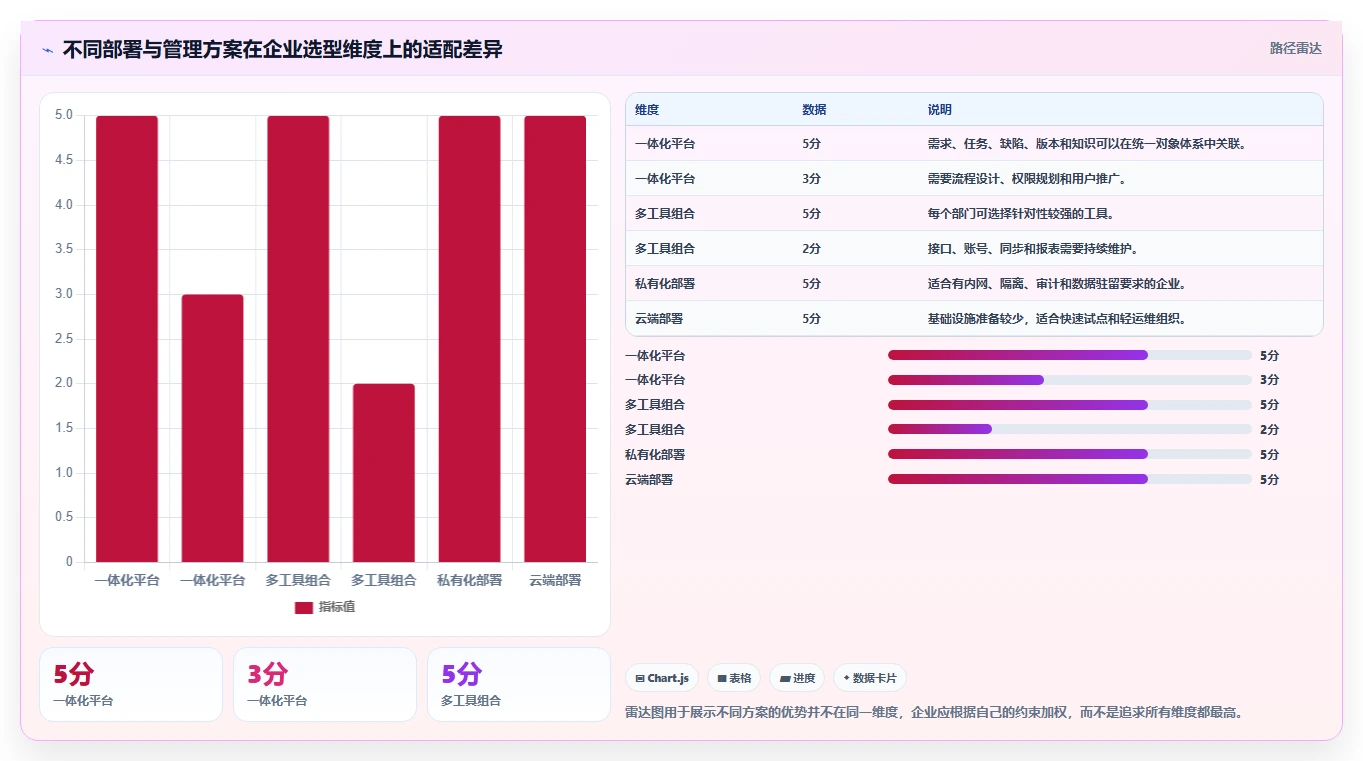The width and height of the screenshot is (1363, 761).
Task: Click the 说明 column header in the table
Action: click(x=940, y=110)
